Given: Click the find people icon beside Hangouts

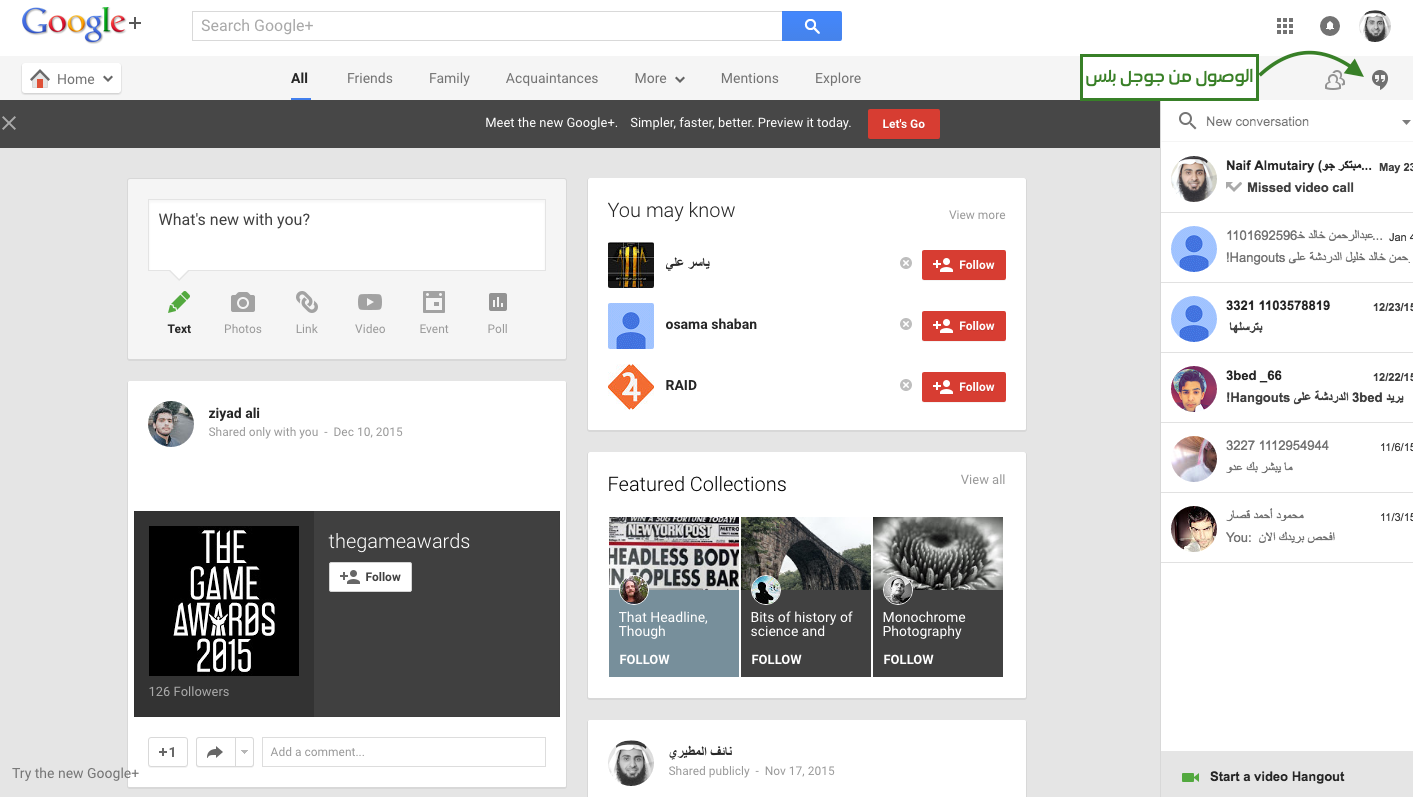Looking at the screenshot, I should coord(1335,80).
